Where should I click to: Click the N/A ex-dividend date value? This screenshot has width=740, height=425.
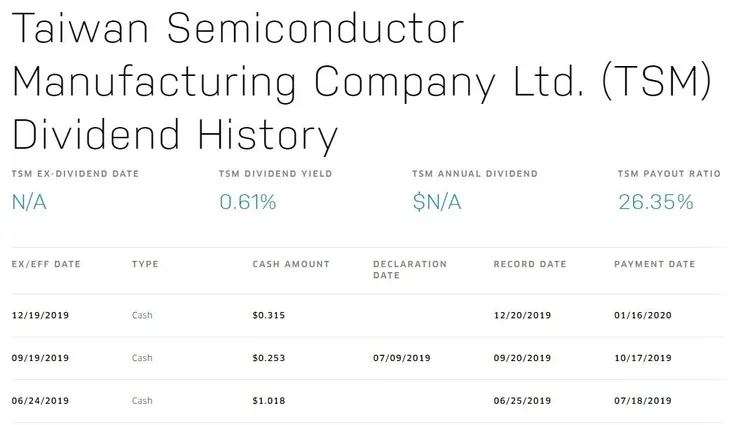pyautogui.click(x=30, y=202)
